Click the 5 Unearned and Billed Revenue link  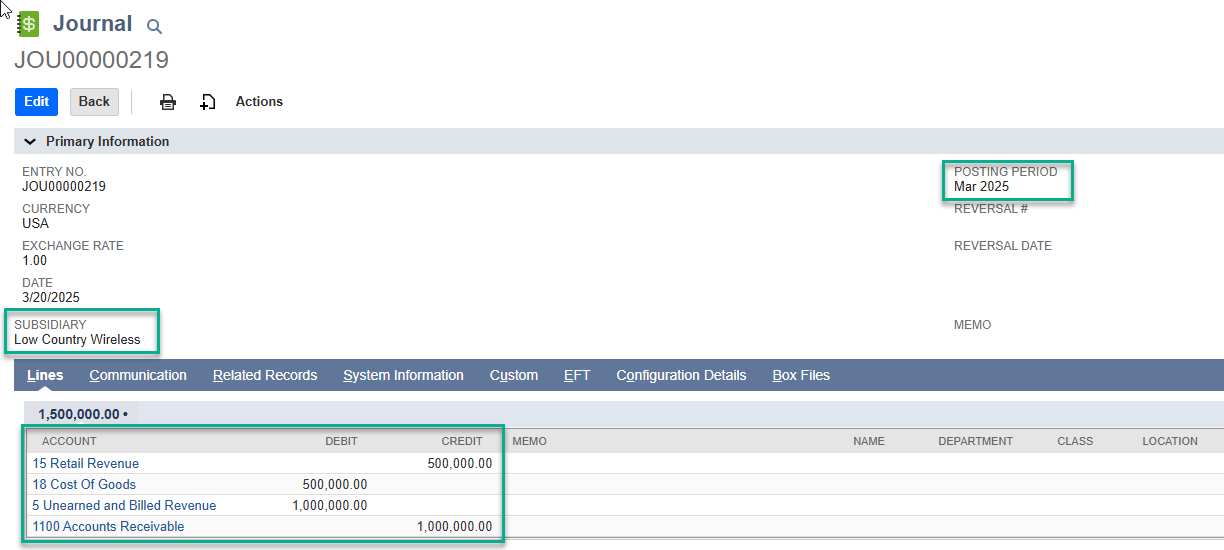coord(124,506)
